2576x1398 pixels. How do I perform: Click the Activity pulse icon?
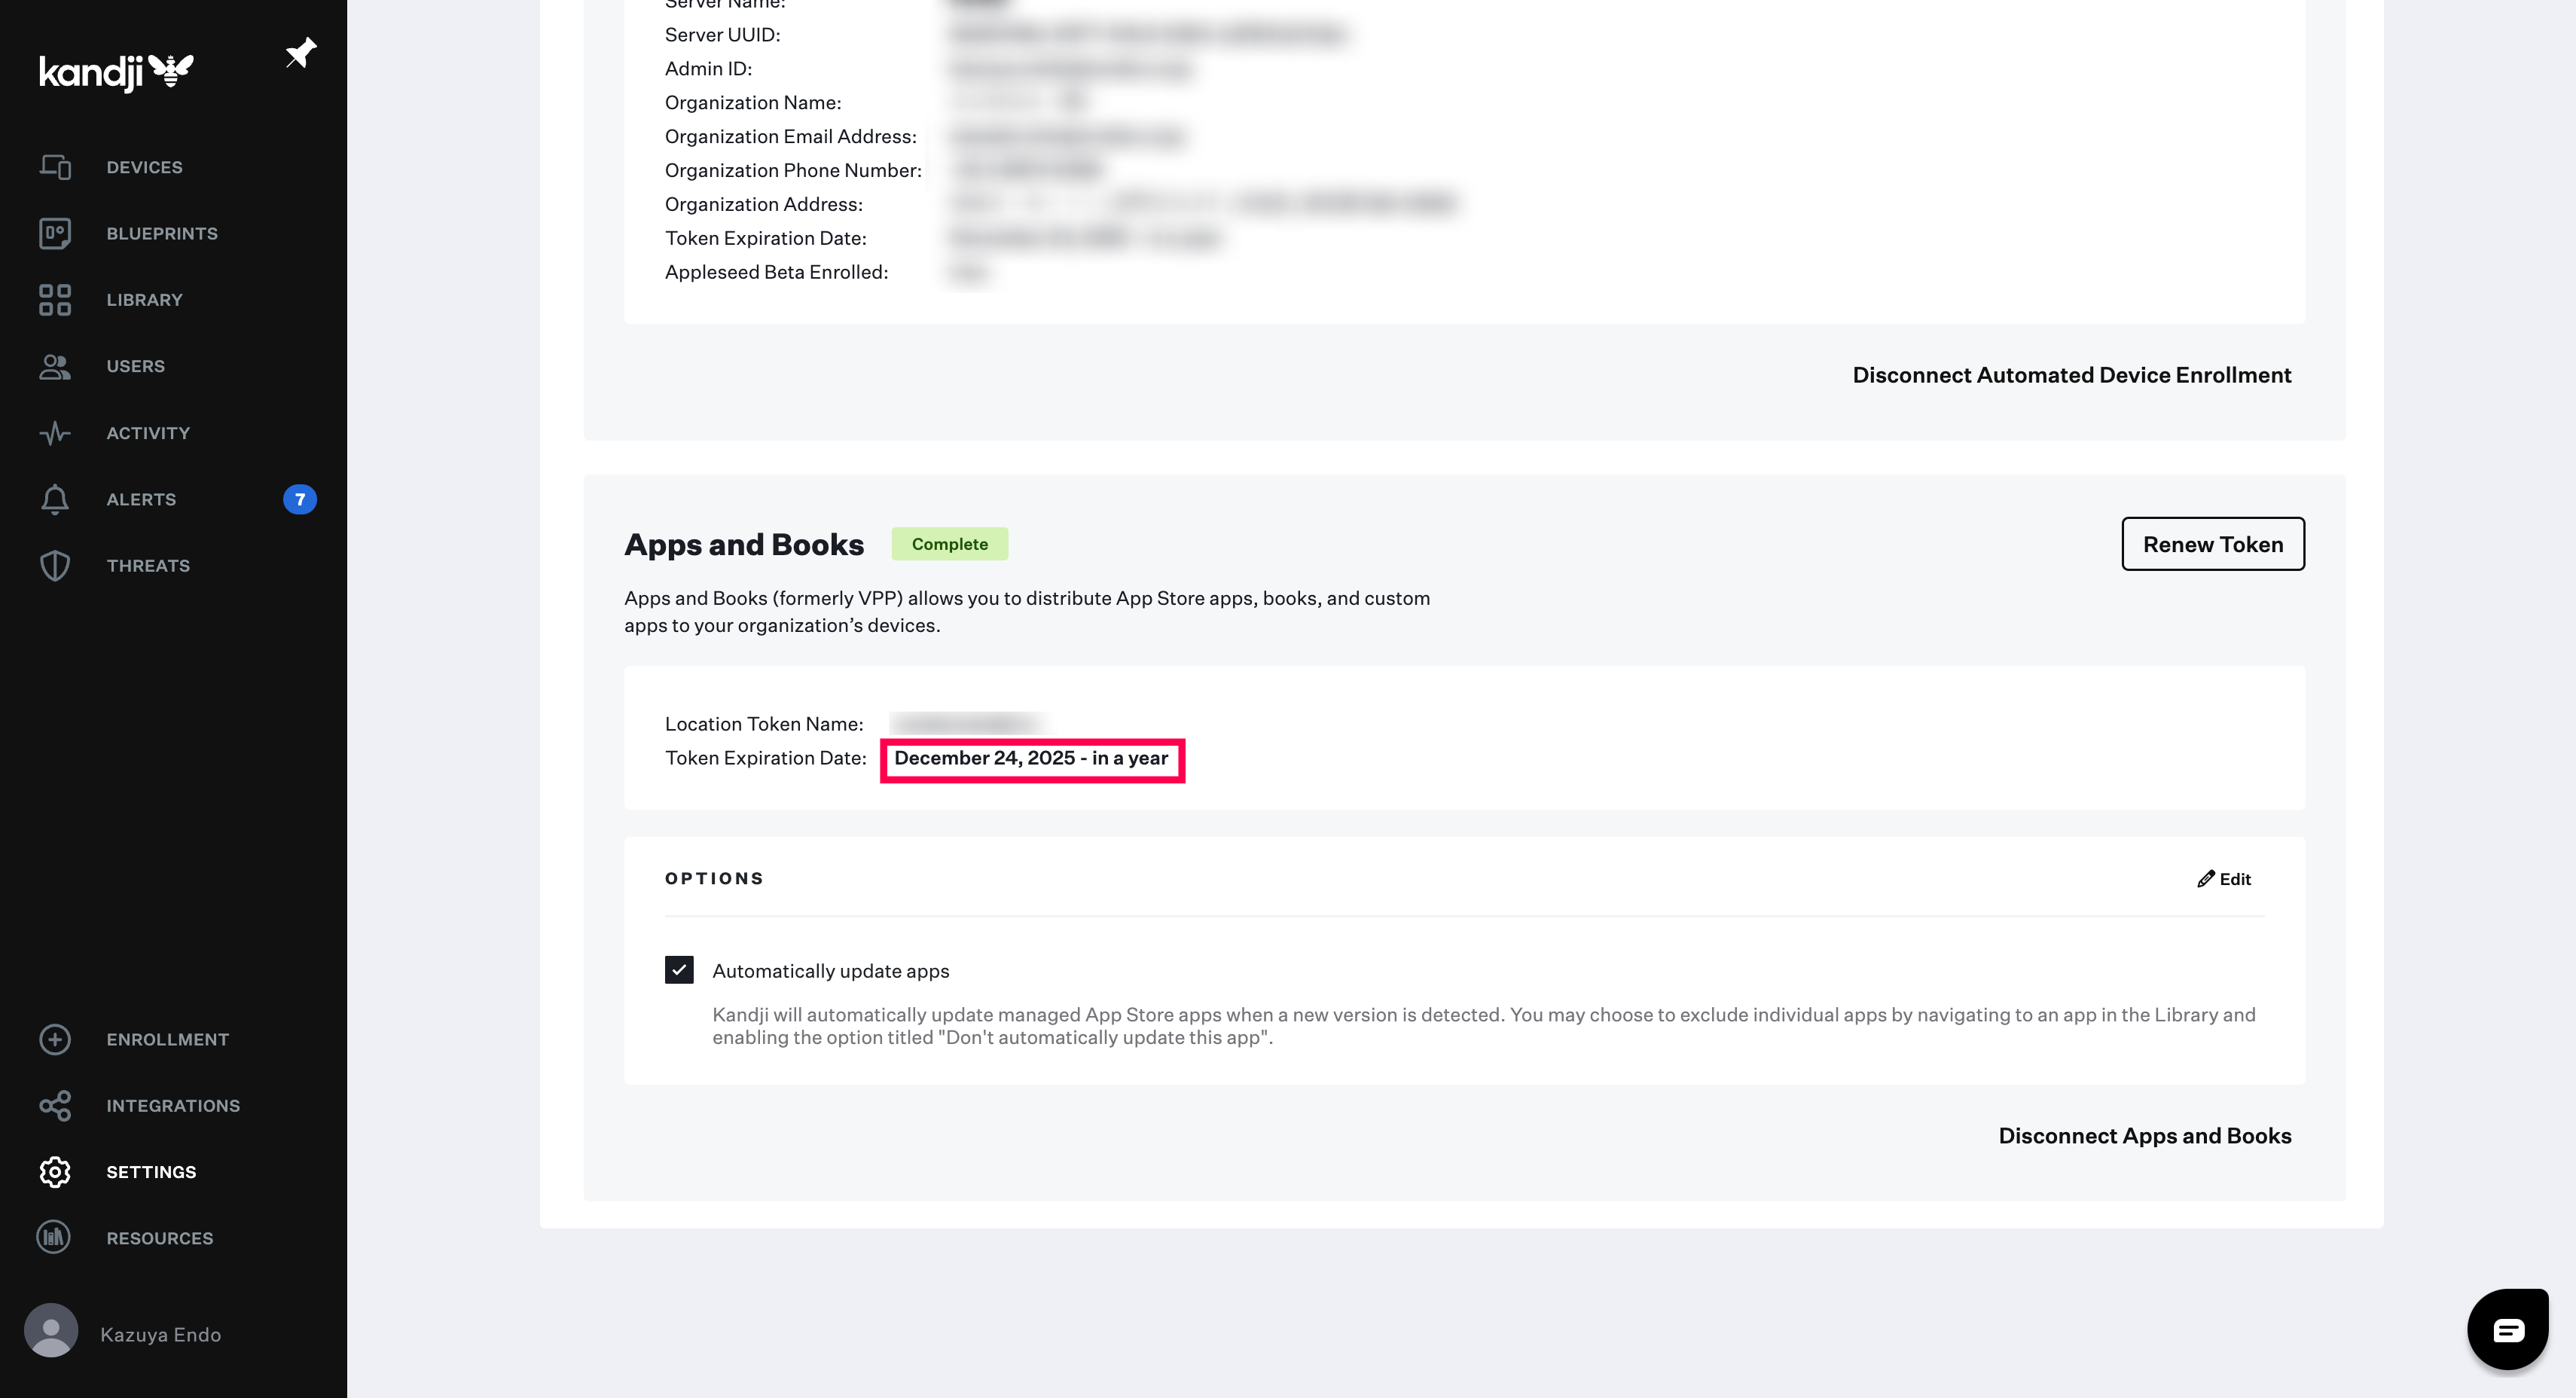pos(55,433)
